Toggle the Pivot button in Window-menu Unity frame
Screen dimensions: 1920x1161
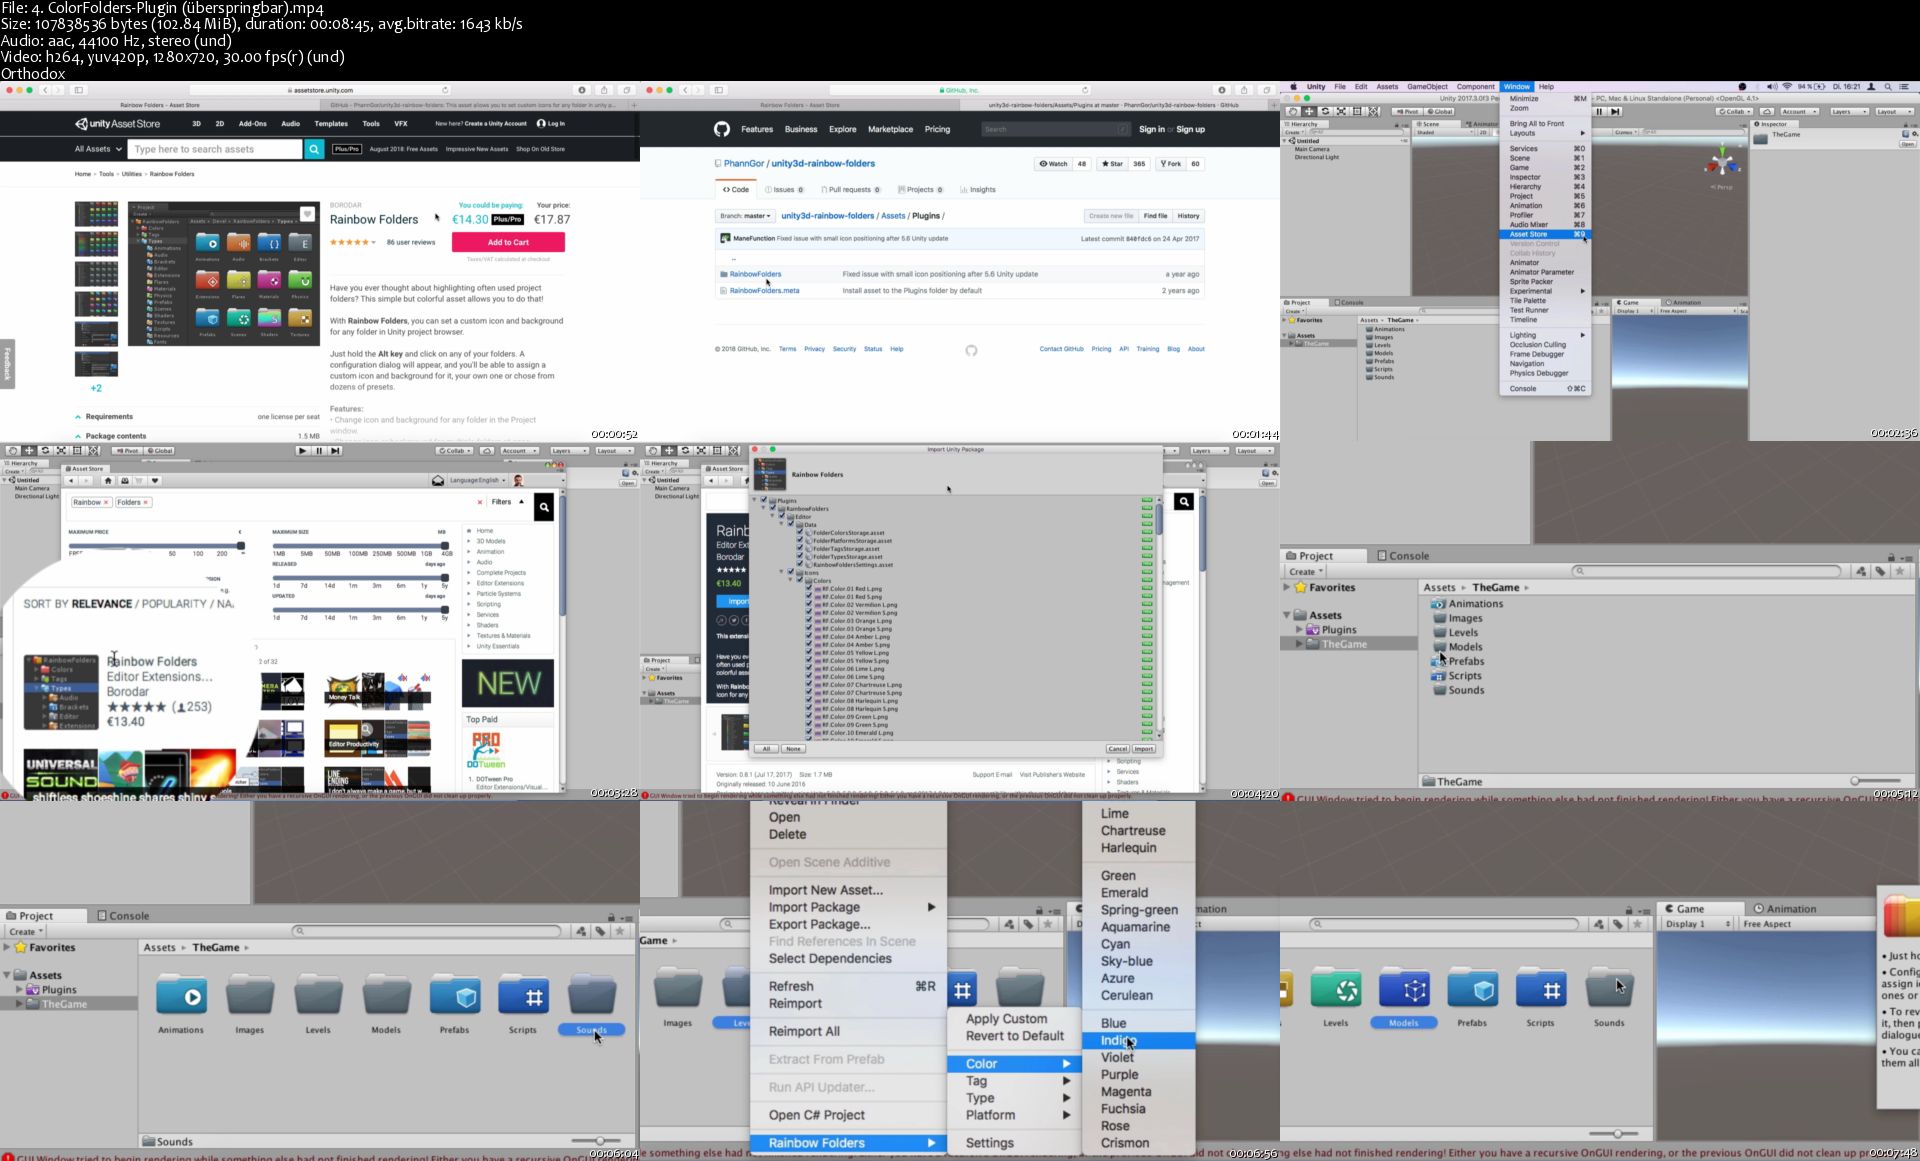tap(1407, 112)
